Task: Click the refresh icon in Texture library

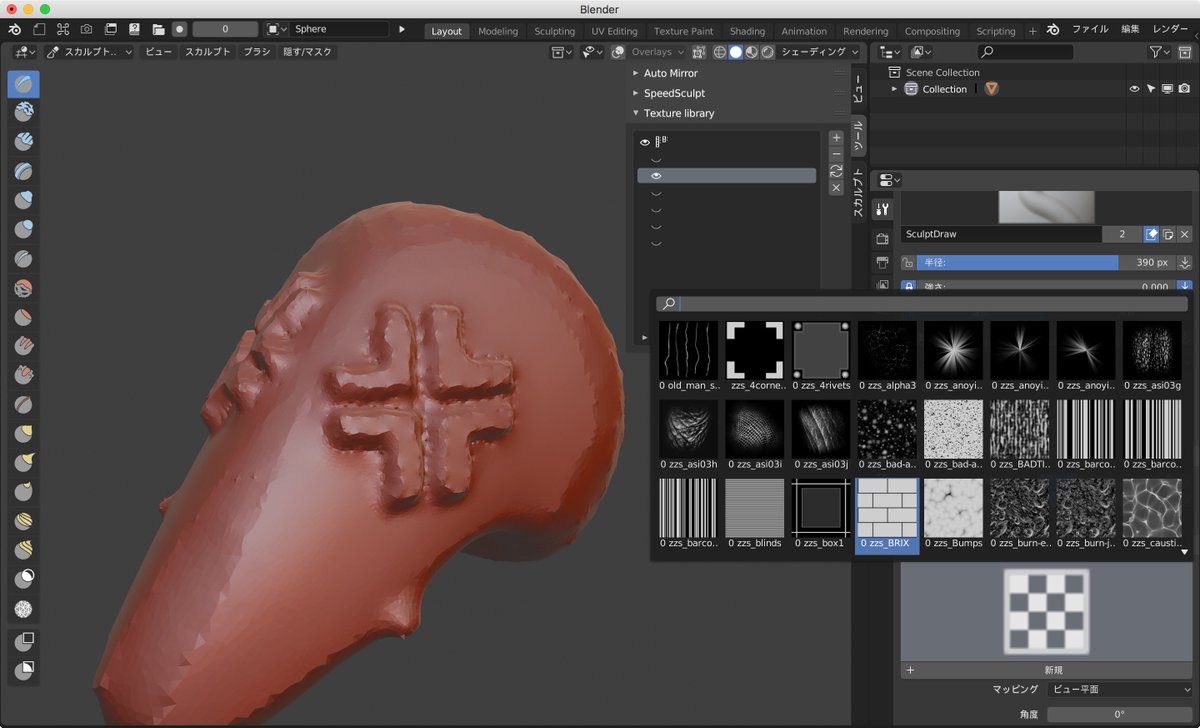Action: click(x=836, y=171)
